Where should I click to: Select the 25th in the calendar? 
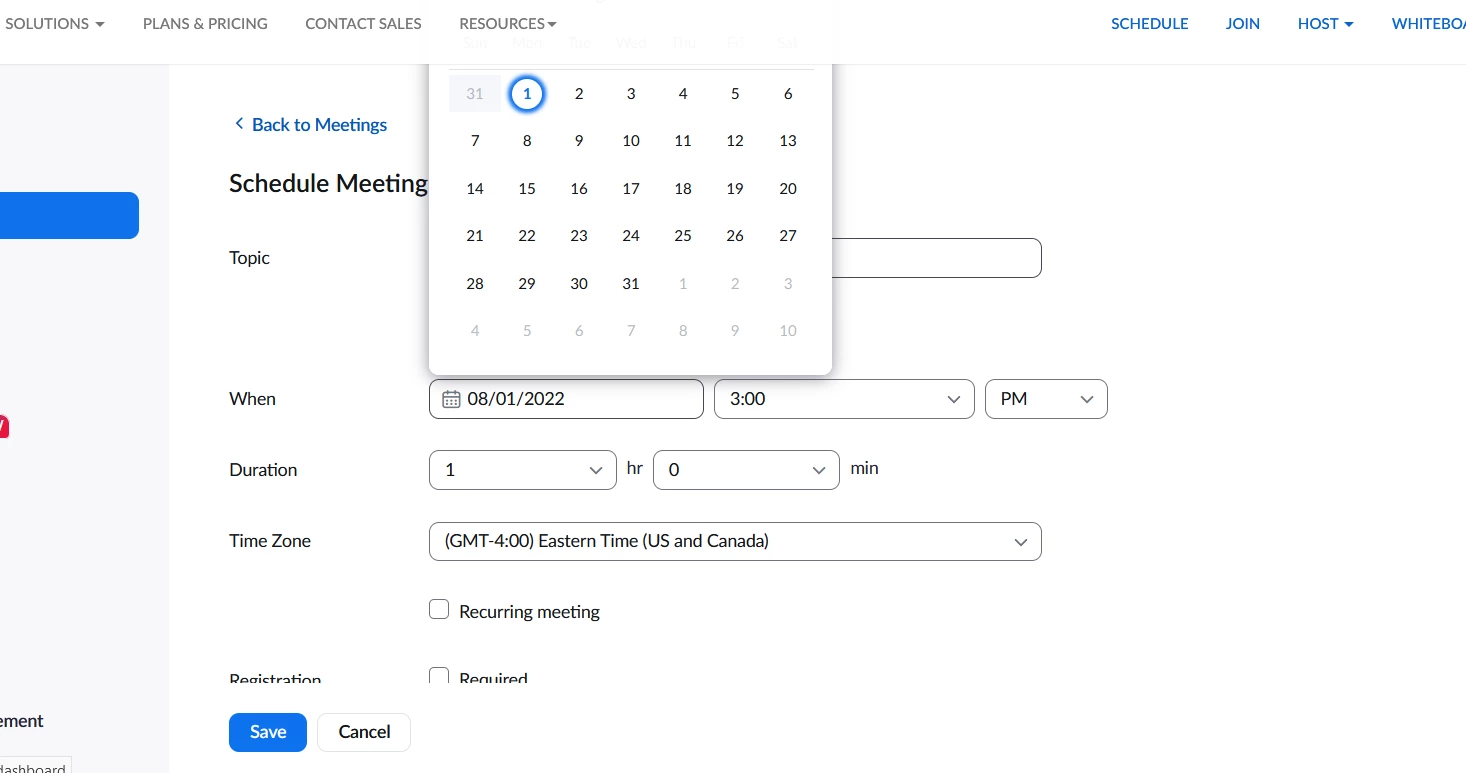coord(683,236)
